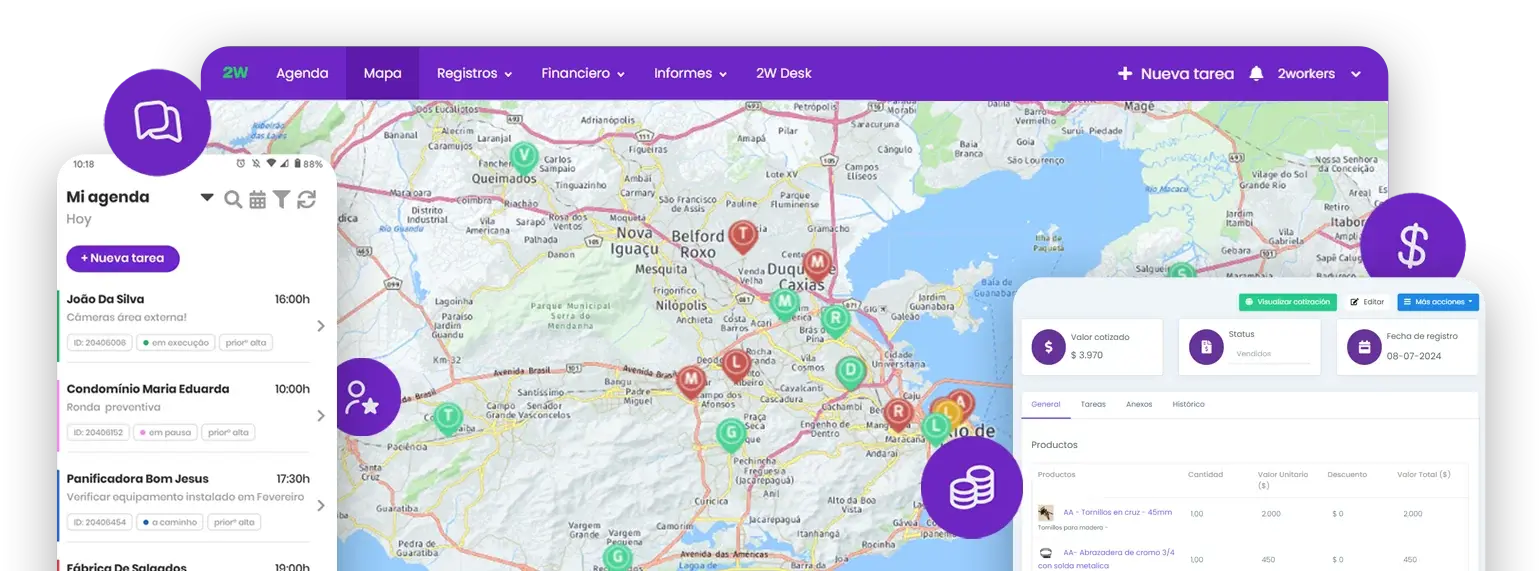Select the red M marker near Bangu
Screen dimensions: 1540x571
coord(691,382)
